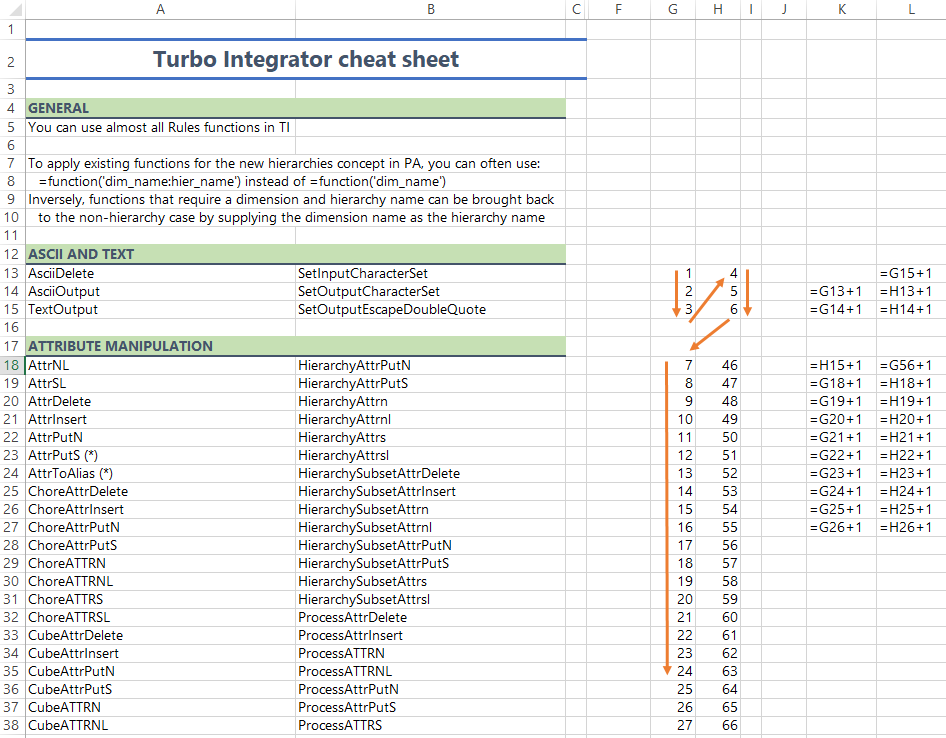Select the ProcessAttrInsert cell
The height and width of the screenshot is (738, 946).
pos(431,635)
